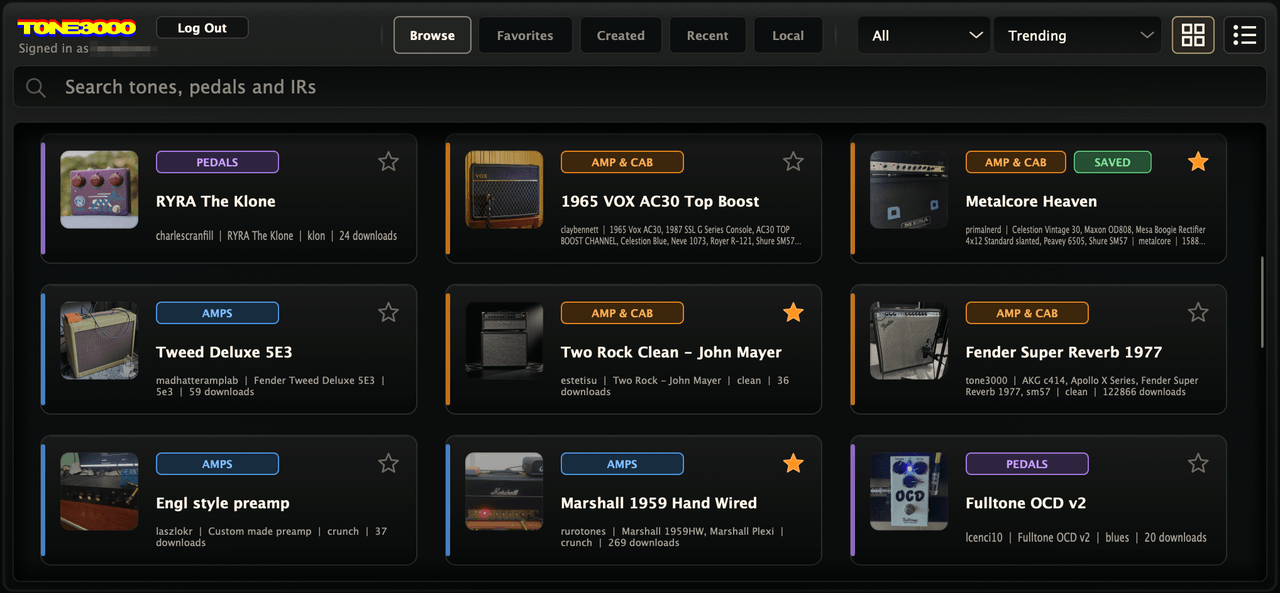Open the Two Rock Clean – John Mayer title

(x=671, y=352)
